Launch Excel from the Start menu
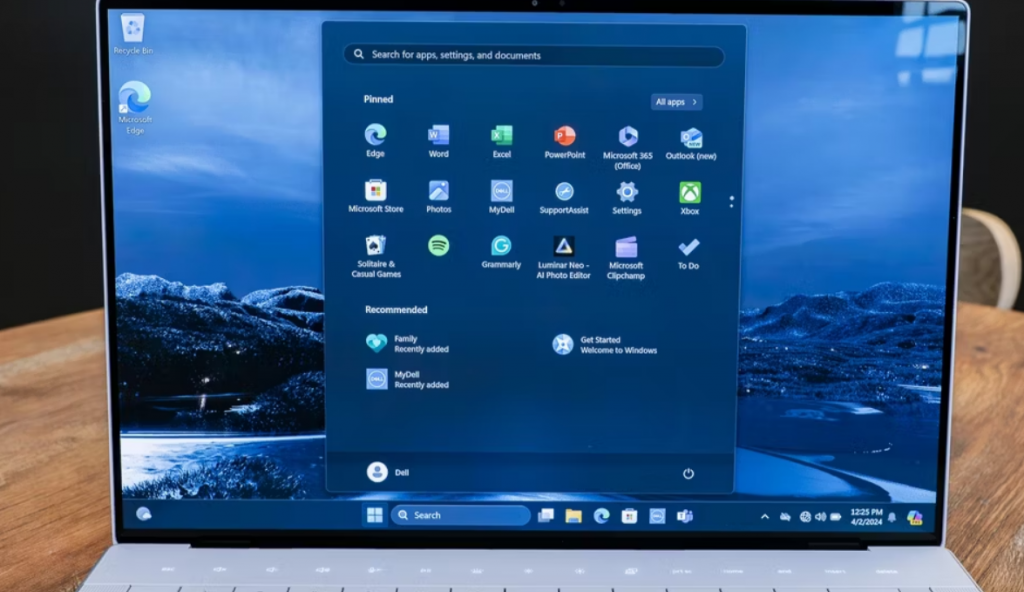The height and width of the screenshot is (592, 1024). [x=501, y=136]
